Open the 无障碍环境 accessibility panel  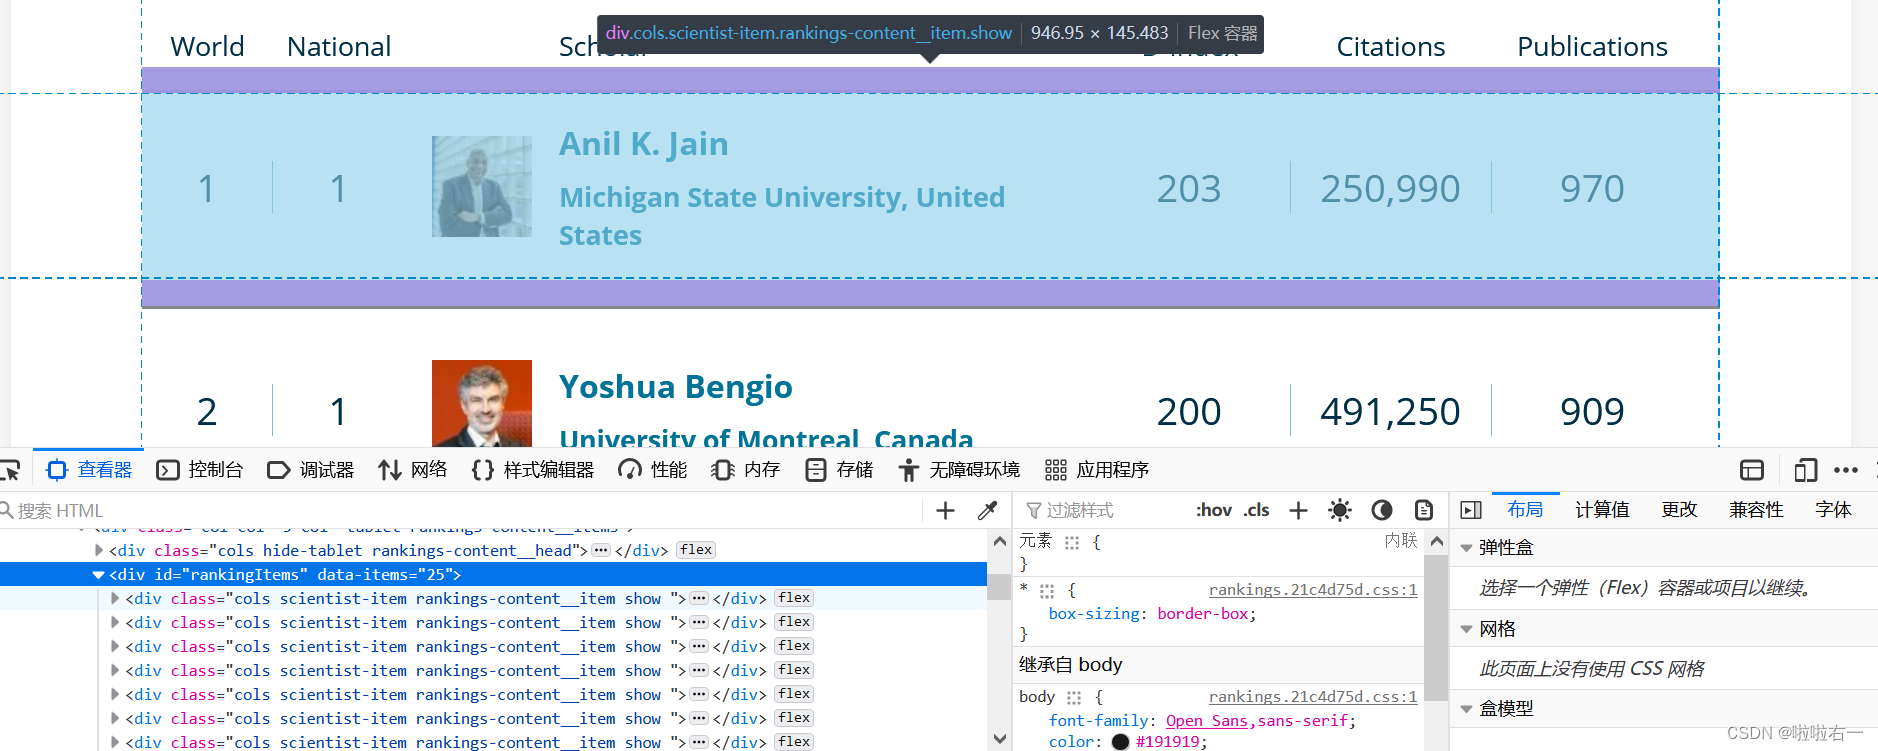click(959, 470)
